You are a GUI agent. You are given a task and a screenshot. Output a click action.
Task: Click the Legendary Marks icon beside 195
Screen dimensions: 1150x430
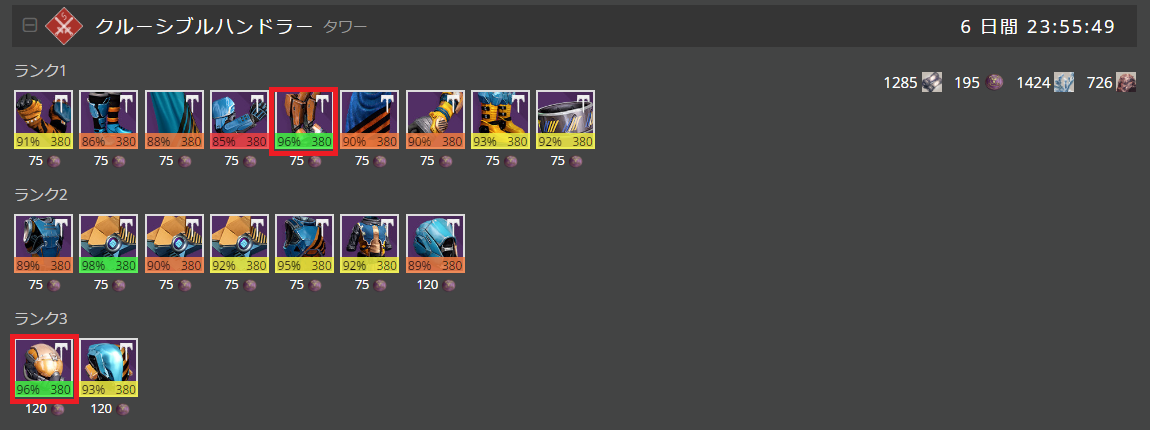coord(994,82)
